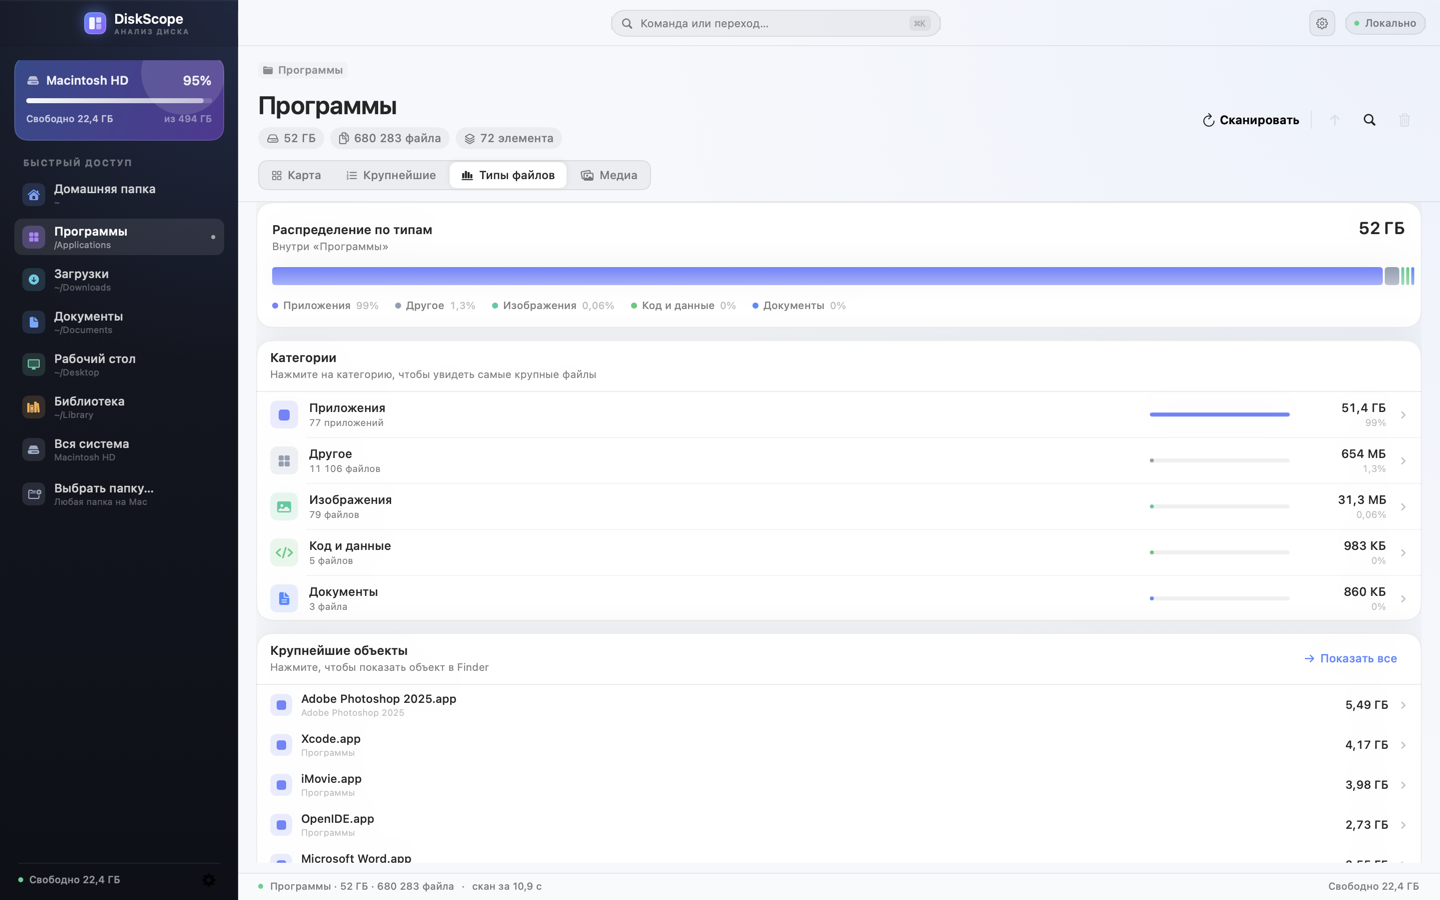Select the Типы файлов tab
This screenshot has height=900, width=1440.
pyautogui.click(x=508, y=175)
